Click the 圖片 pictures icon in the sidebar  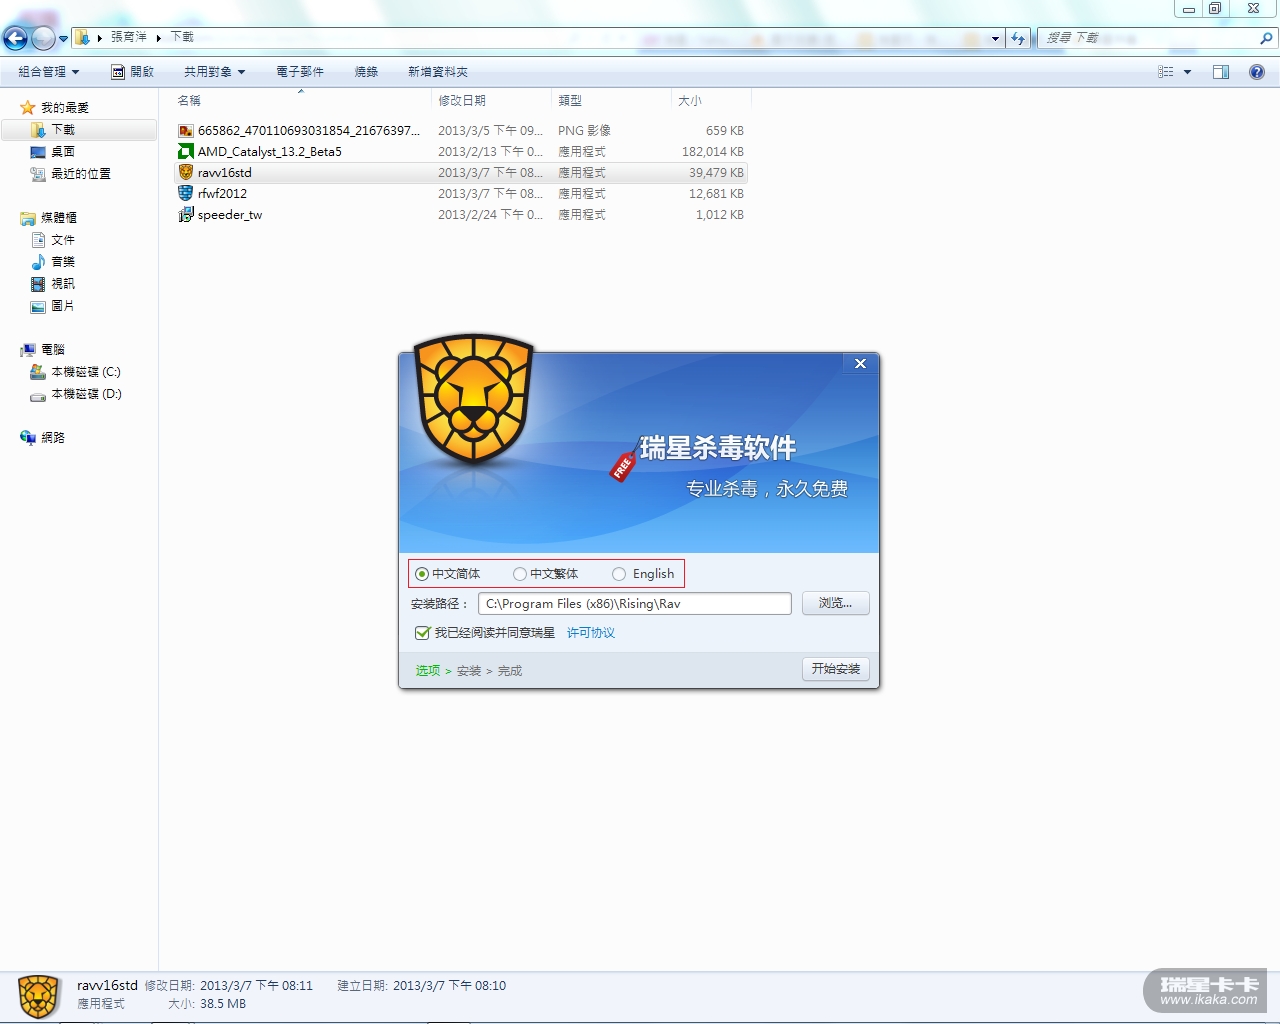coord(38,306)
